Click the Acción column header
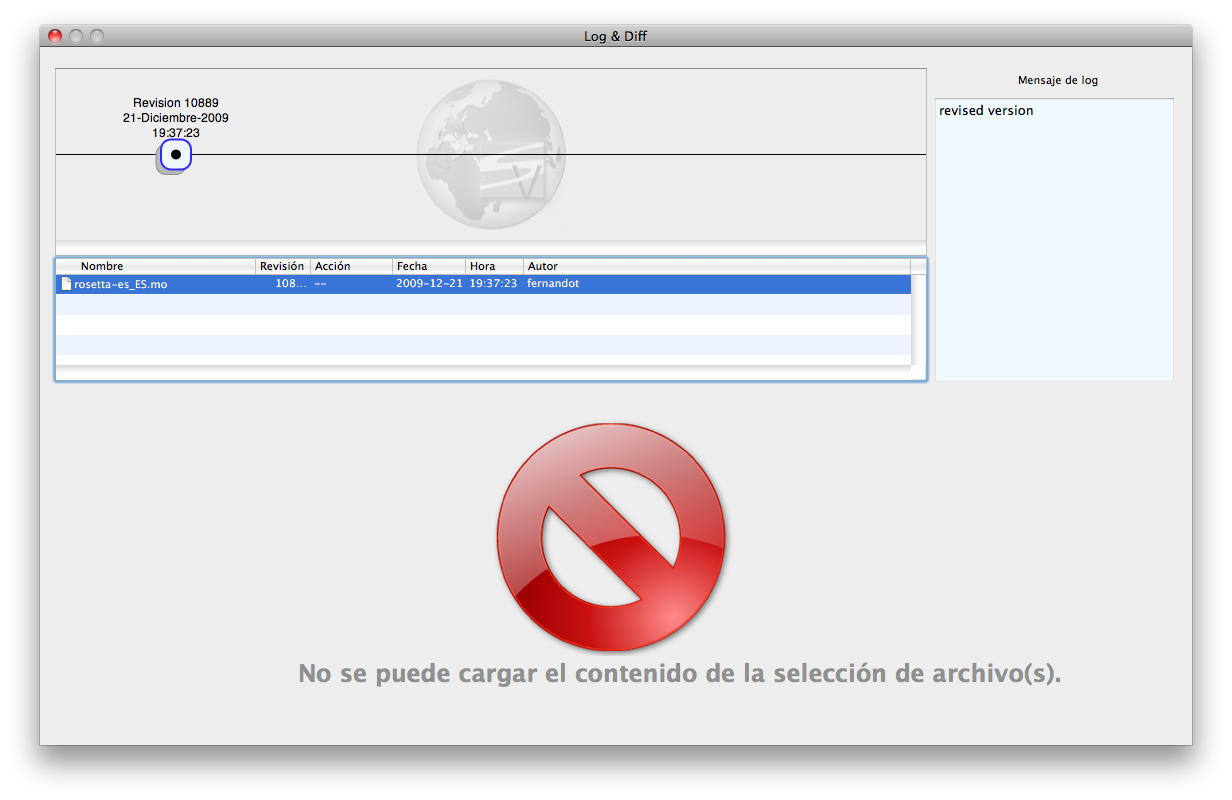 tap(350, 266)
